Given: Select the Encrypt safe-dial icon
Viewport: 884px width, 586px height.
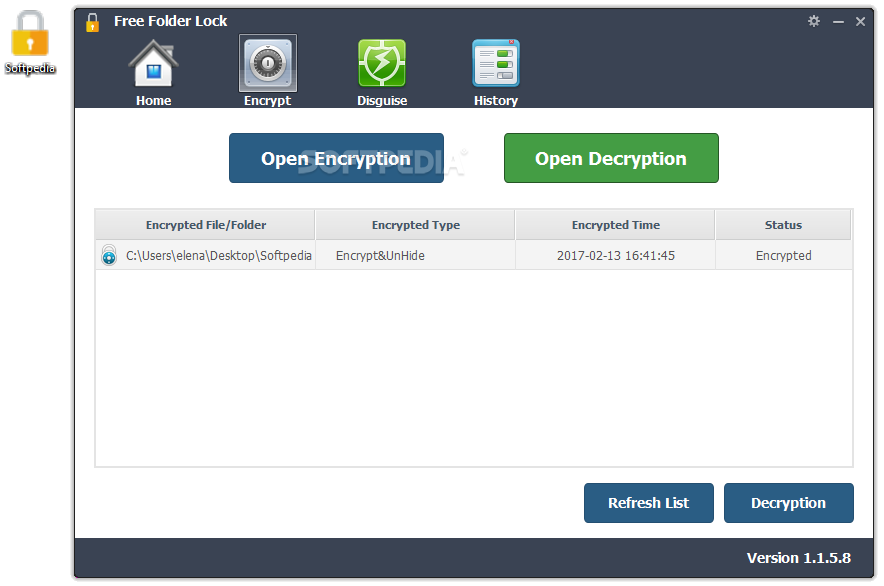Looking at the screenshot, I should (x=268, y=63).
